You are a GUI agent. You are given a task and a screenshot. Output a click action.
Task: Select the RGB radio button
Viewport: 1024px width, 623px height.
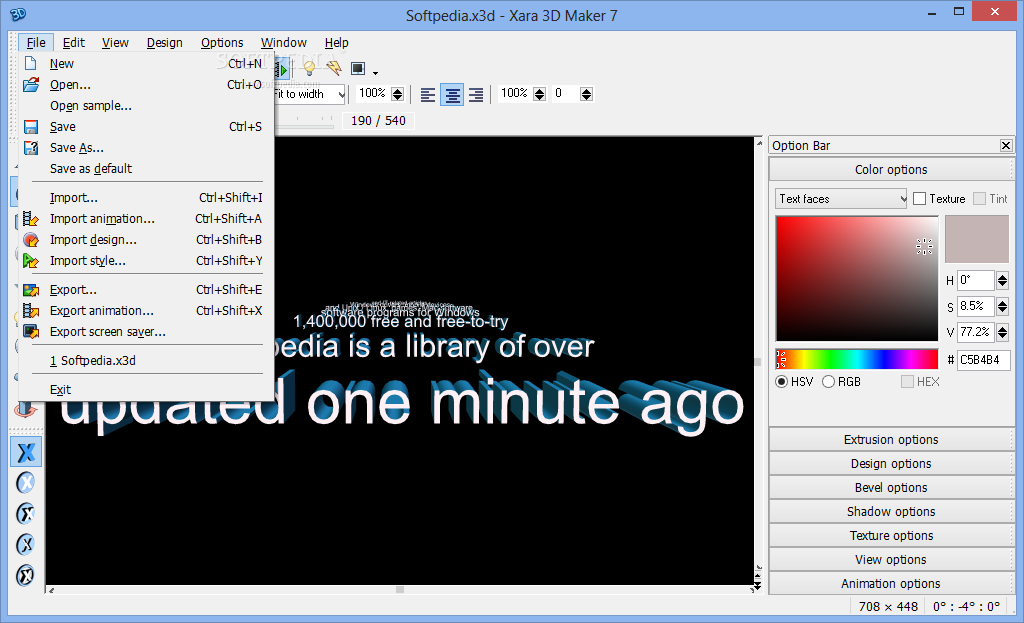[x=828, y=381]
